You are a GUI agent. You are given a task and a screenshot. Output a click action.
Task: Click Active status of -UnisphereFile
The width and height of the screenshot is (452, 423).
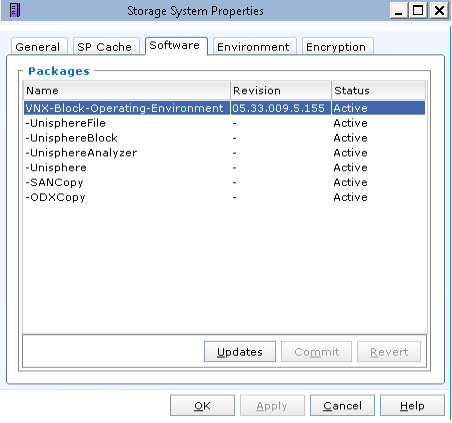[350, 123]
